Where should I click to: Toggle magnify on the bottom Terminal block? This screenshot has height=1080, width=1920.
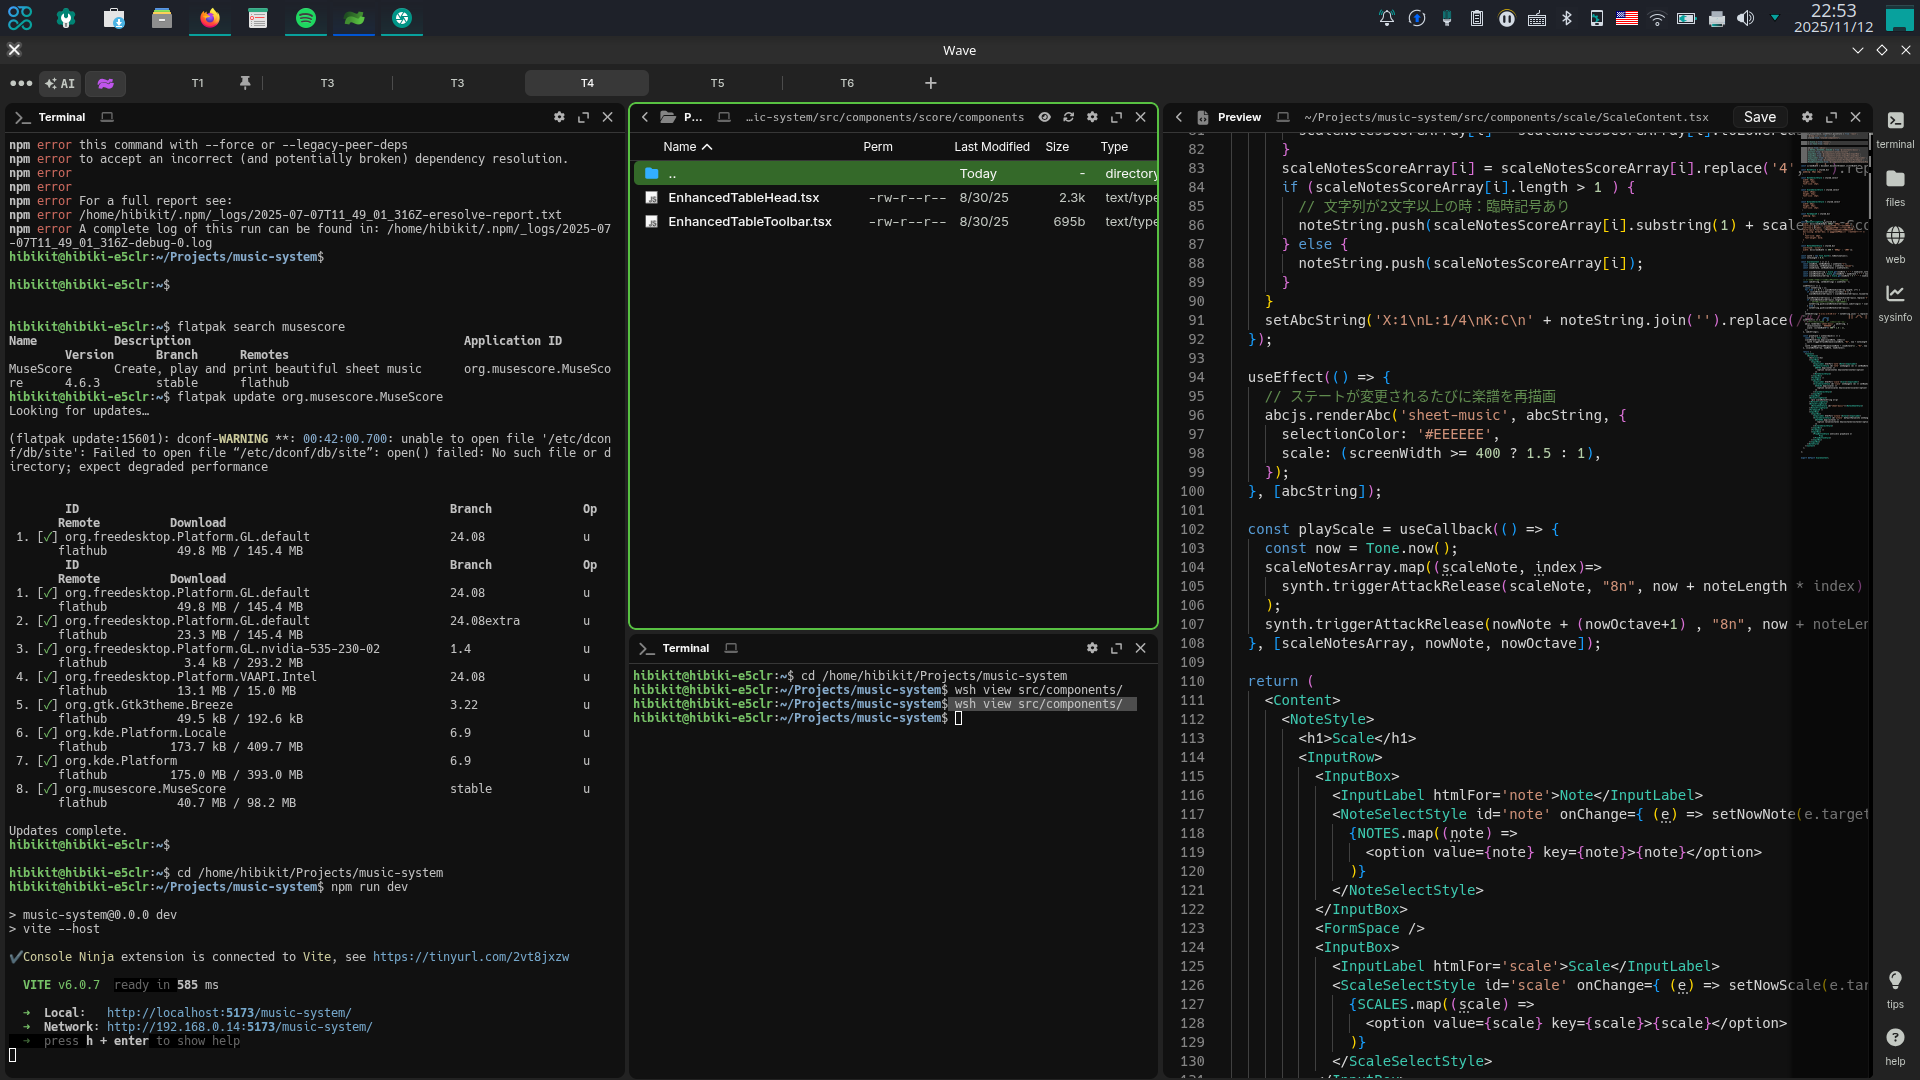[1116, 648]
